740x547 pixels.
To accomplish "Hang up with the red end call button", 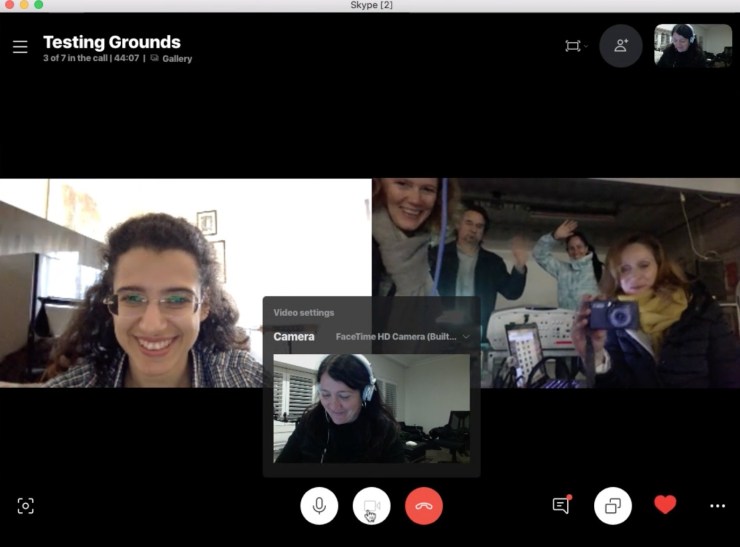I will tap(424, 506).
